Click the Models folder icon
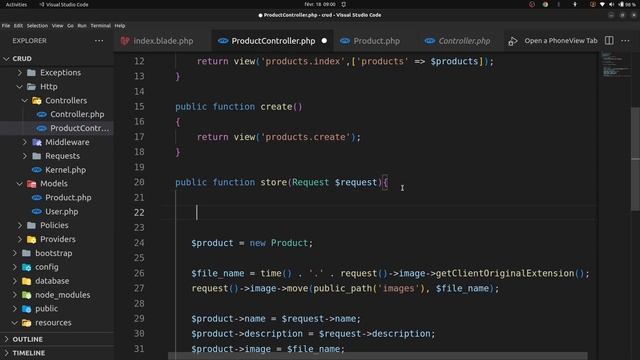Screen dimensions: 640x360 click(31, 184)
